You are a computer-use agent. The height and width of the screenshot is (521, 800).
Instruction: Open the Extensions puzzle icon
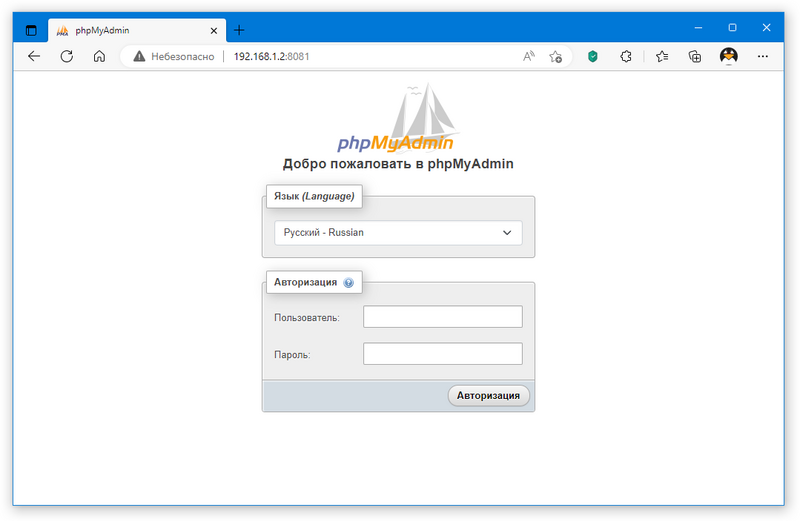tap(626, 56)
